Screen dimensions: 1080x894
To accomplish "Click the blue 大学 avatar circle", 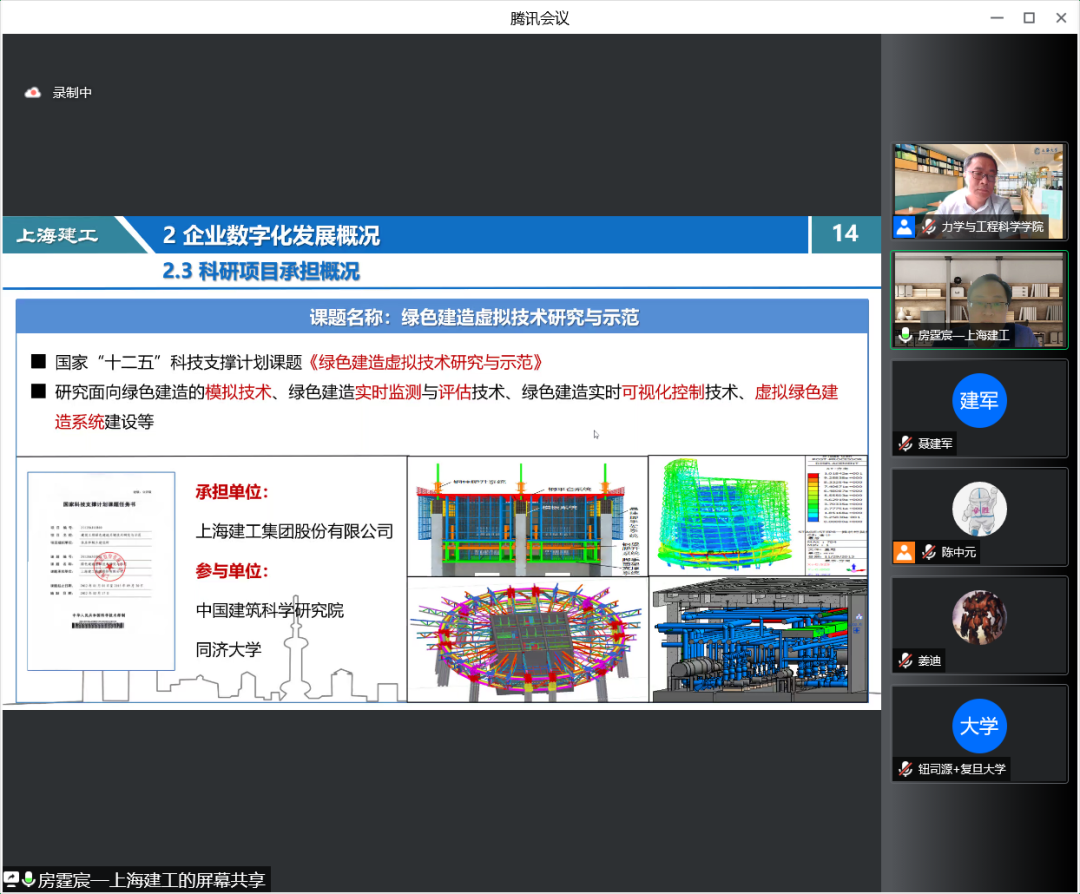I will click(x=979, y=726).
